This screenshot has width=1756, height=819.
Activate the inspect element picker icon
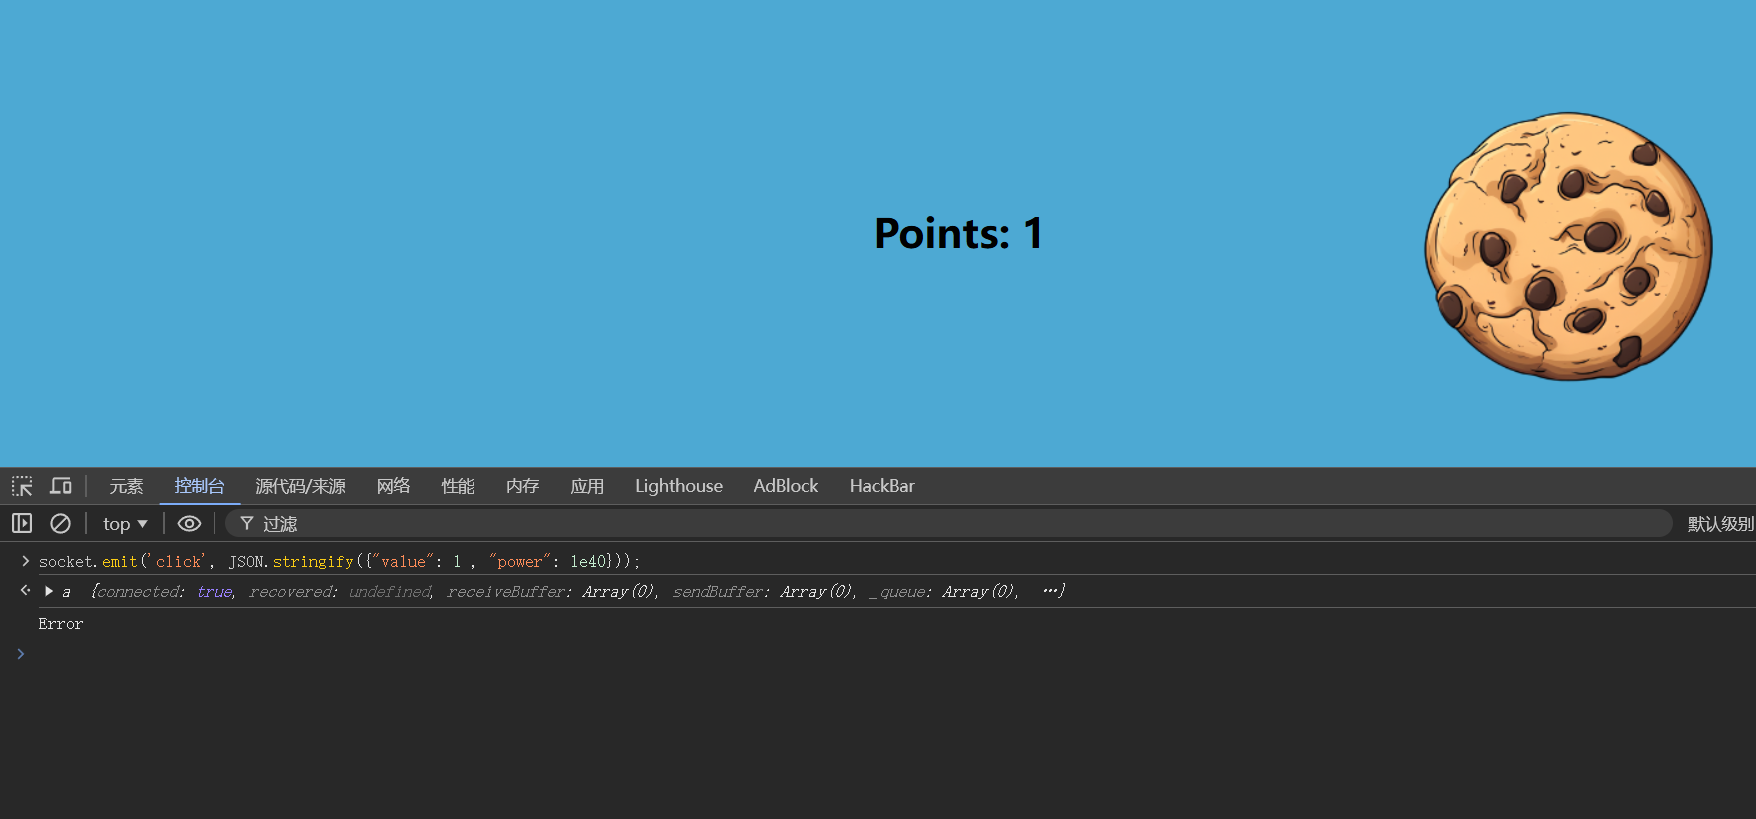pos(22,486)
